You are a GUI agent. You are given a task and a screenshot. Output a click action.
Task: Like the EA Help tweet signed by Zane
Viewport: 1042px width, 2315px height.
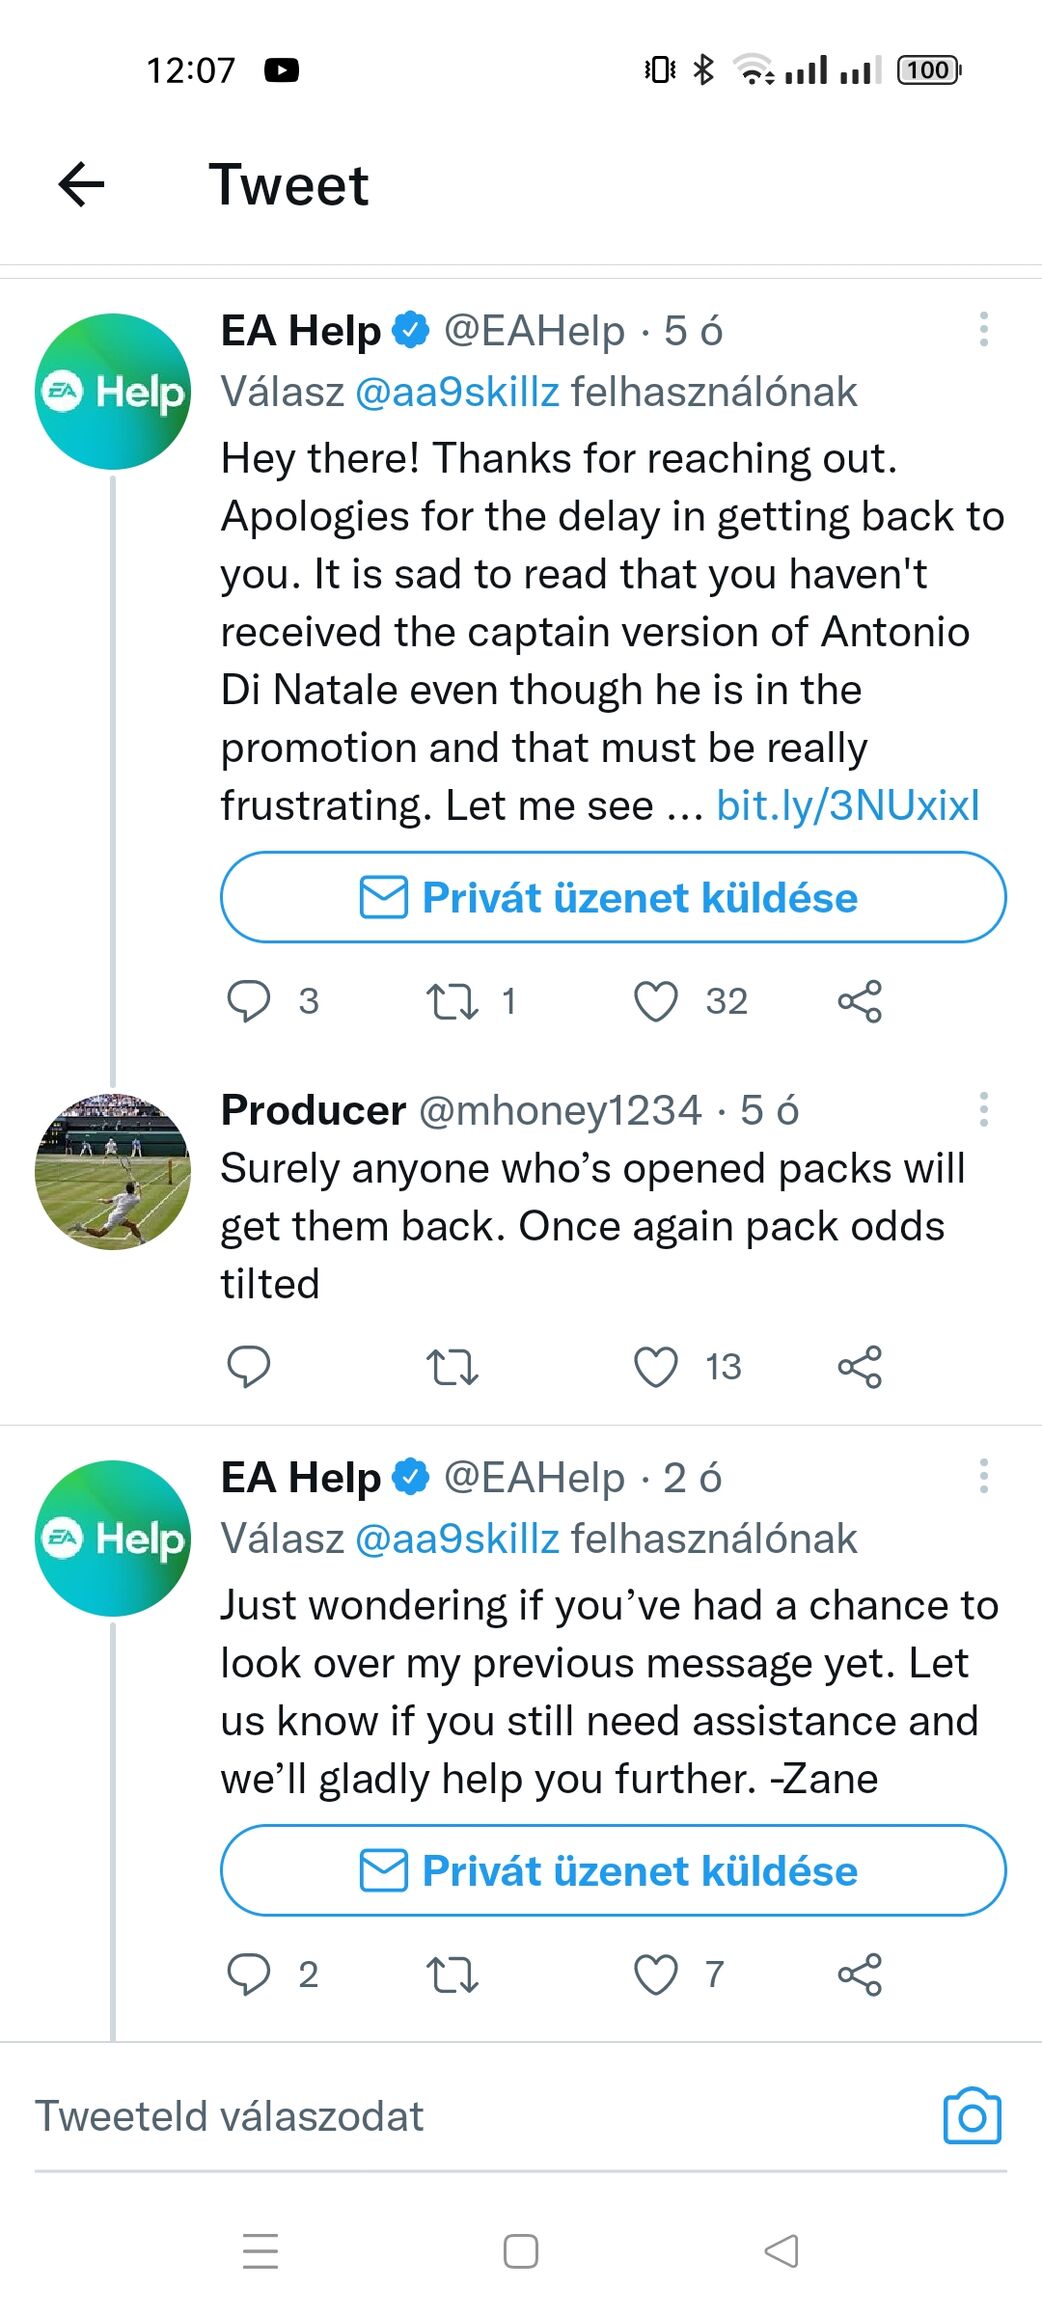(656, 1974)
